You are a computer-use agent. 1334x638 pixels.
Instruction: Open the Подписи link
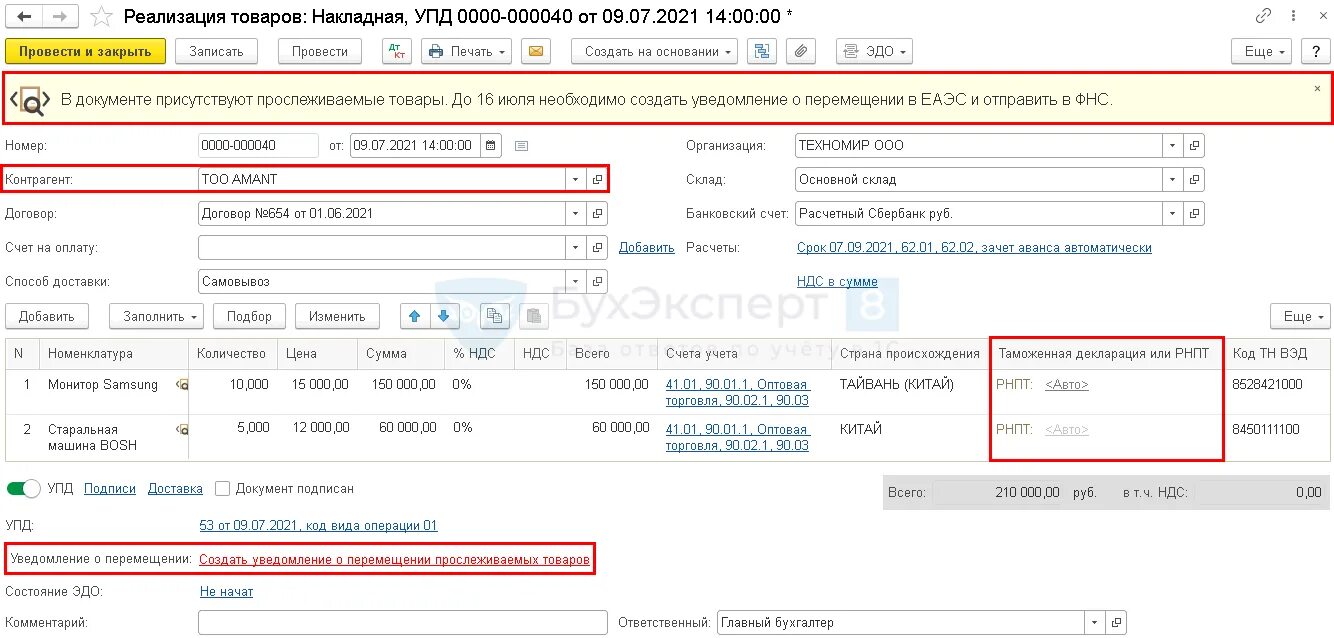point(110,489)
